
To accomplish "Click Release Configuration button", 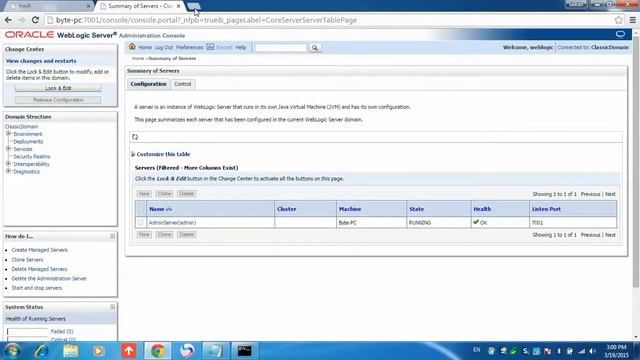I will (x=58, y=100).
